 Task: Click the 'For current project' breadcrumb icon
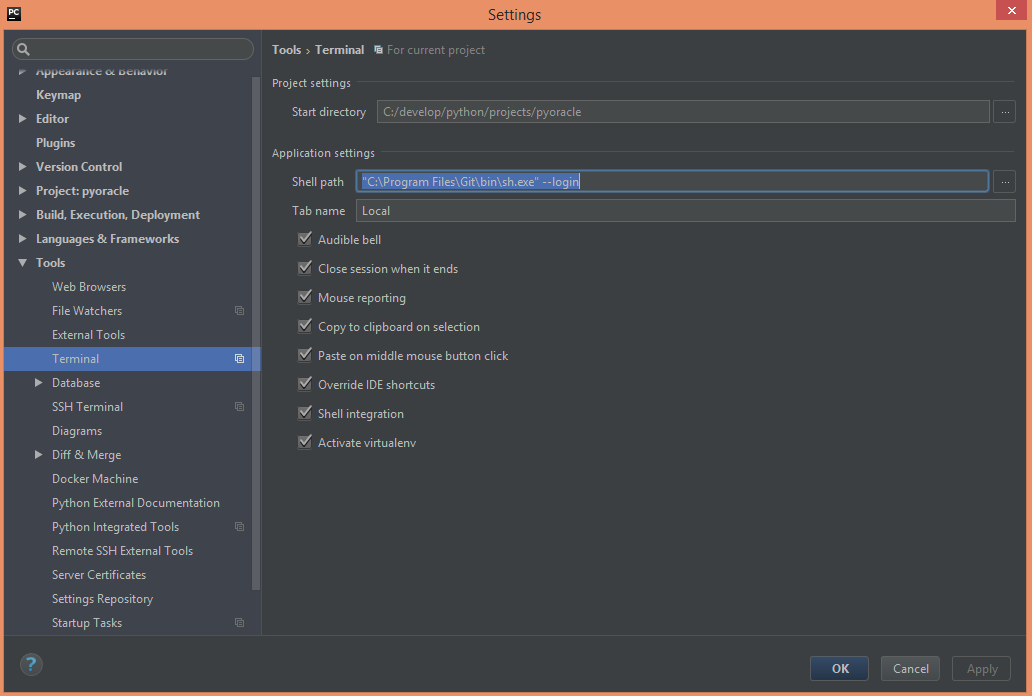pyautogui.click(x=377, y=49)
